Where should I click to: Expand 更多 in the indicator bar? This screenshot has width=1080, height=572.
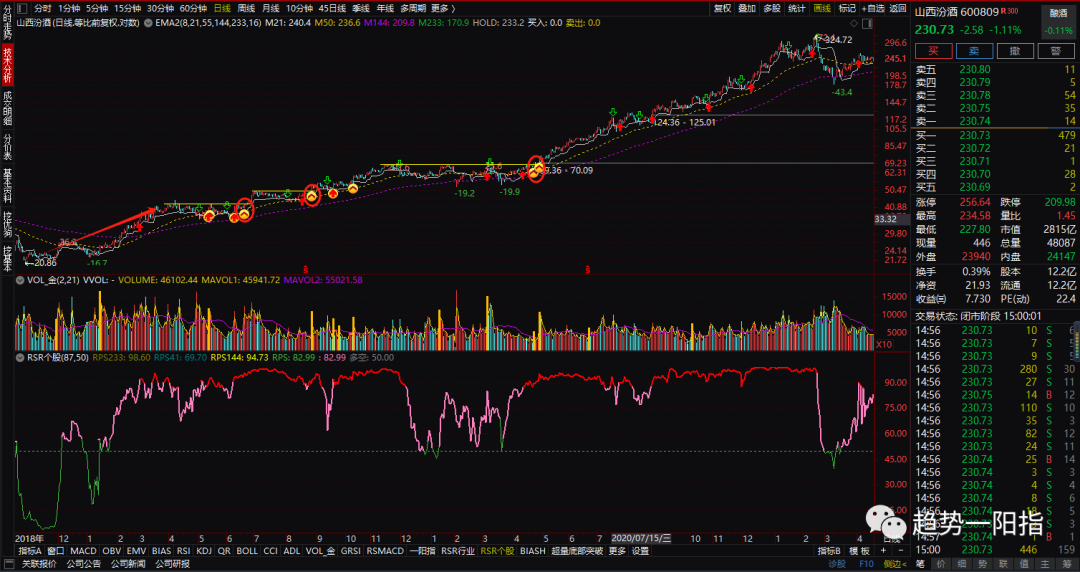(x=617, y=551)
